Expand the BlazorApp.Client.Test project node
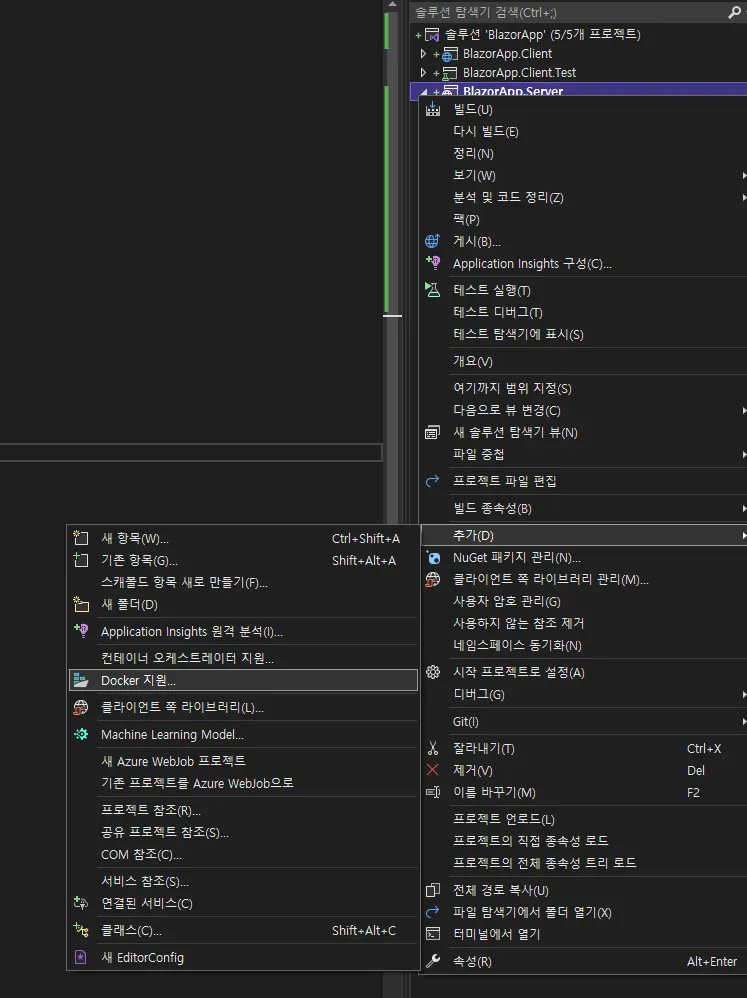 (x=424, y=73)
